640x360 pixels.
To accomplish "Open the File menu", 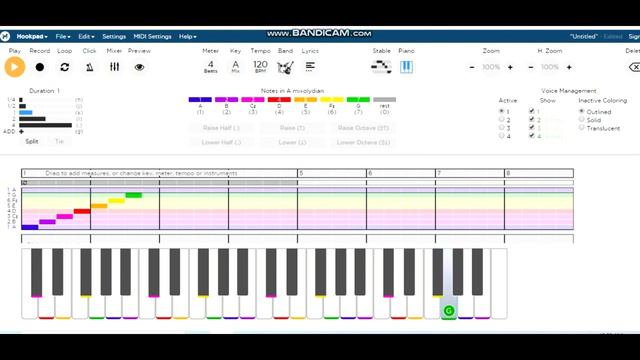I will (x=63, y=36).
